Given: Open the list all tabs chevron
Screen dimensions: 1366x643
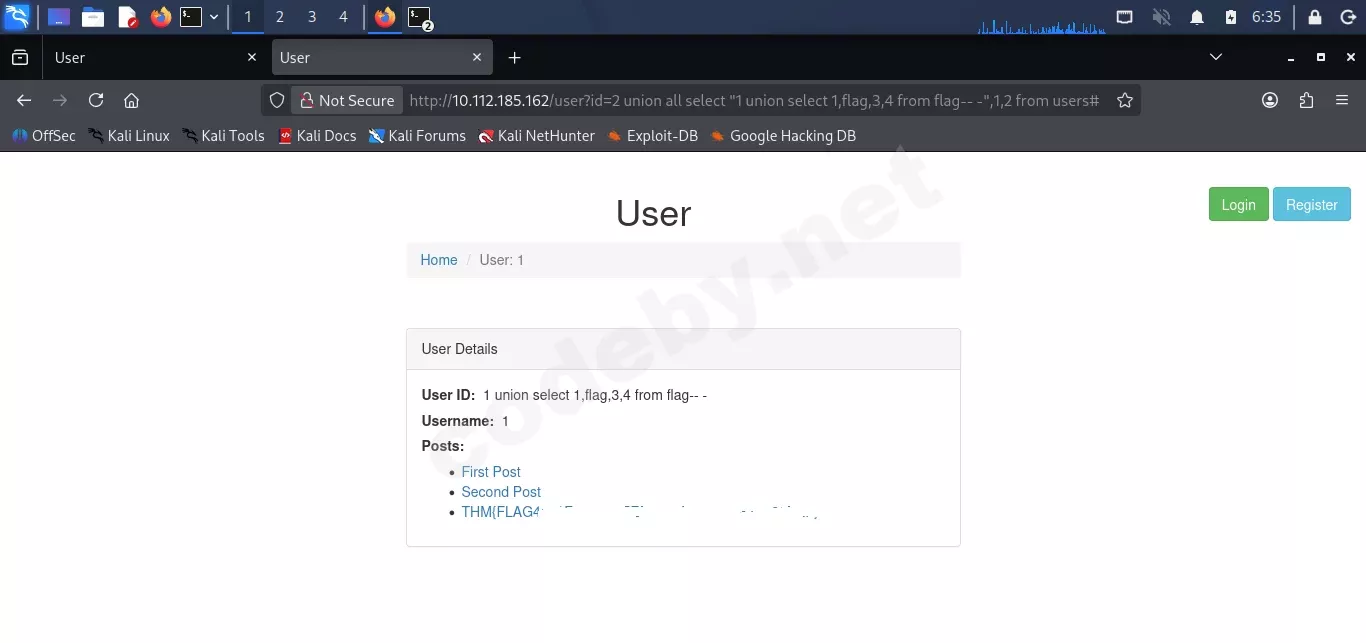Looking at the screenshot, I should 1216,58.
